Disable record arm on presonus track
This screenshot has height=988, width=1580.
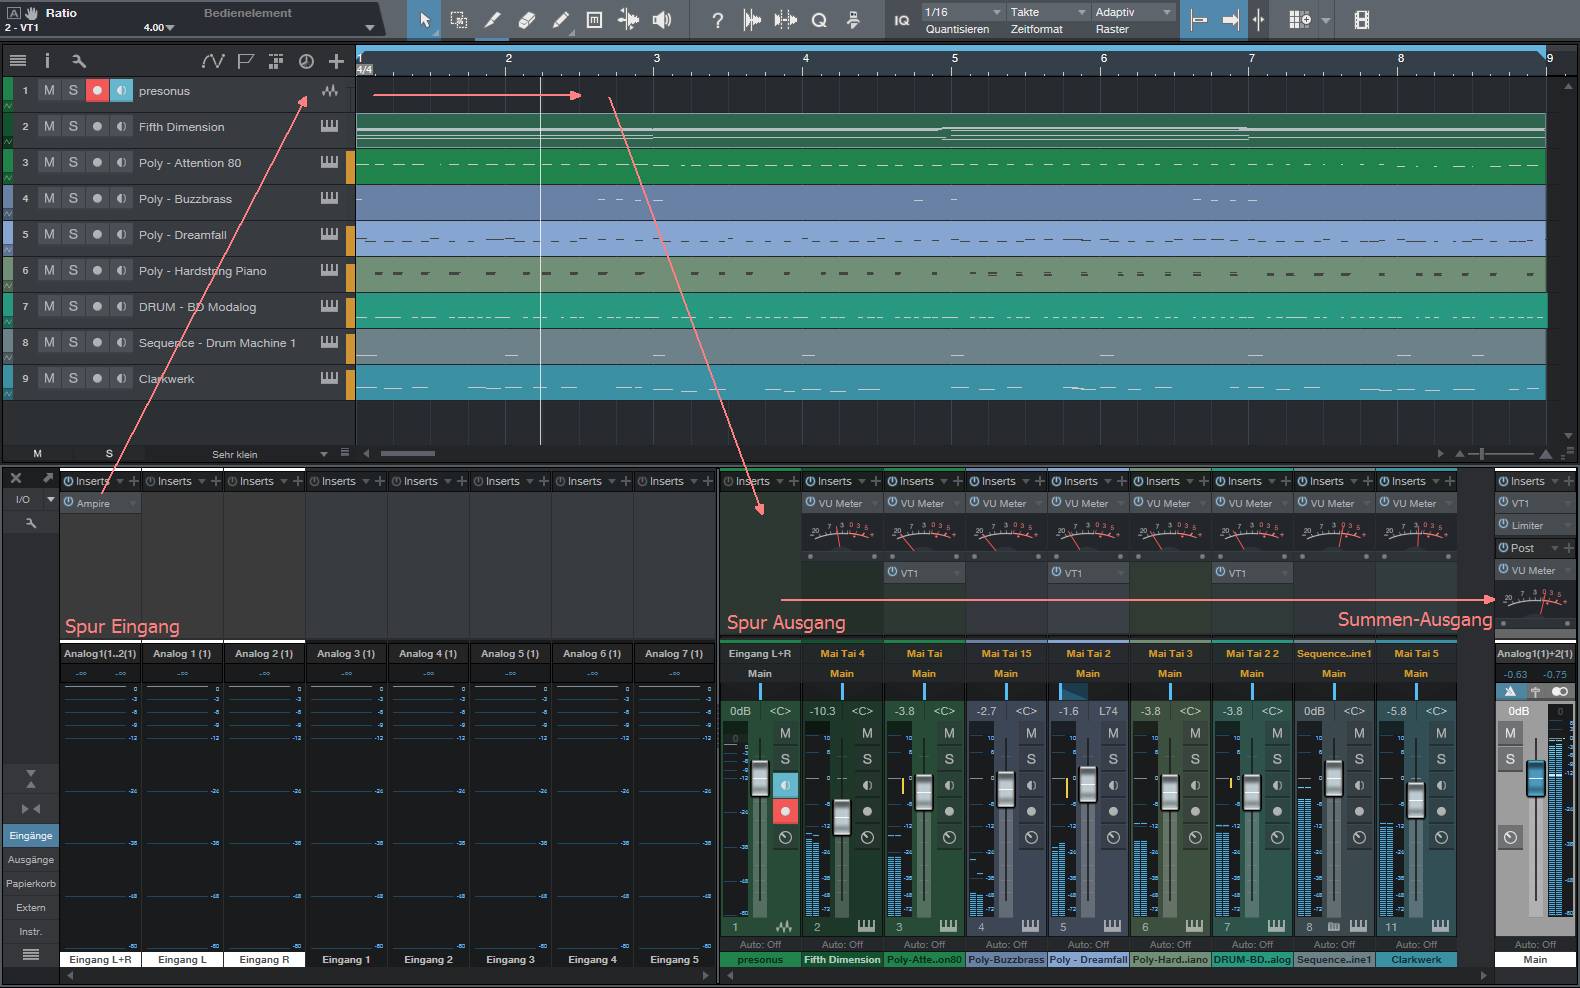tap(97, 91)
